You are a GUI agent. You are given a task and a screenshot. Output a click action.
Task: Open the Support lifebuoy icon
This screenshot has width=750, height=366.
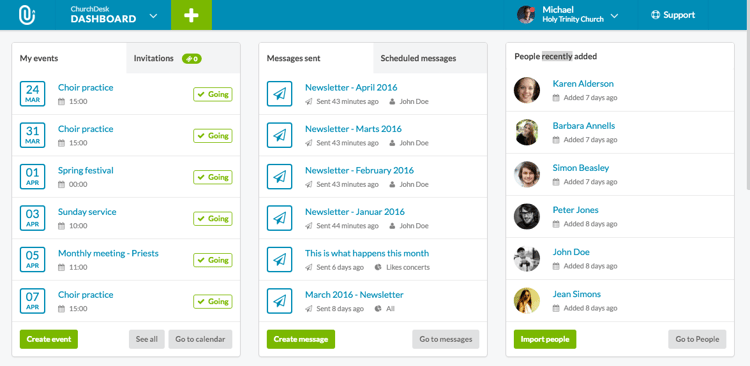tap(655, 15)
